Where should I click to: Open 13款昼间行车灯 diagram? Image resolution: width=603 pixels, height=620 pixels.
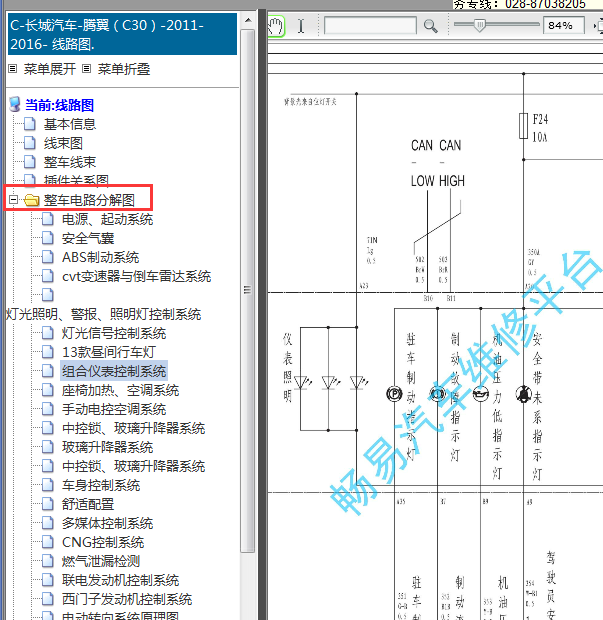click(109, 352)
